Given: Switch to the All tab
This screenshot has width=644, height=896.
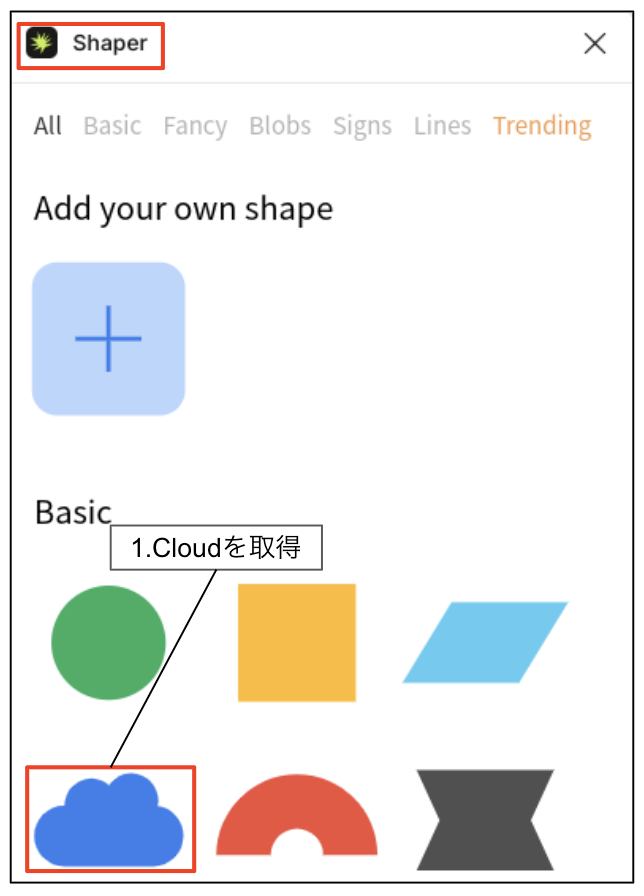Looking at the screenshot, I should 48,126.
